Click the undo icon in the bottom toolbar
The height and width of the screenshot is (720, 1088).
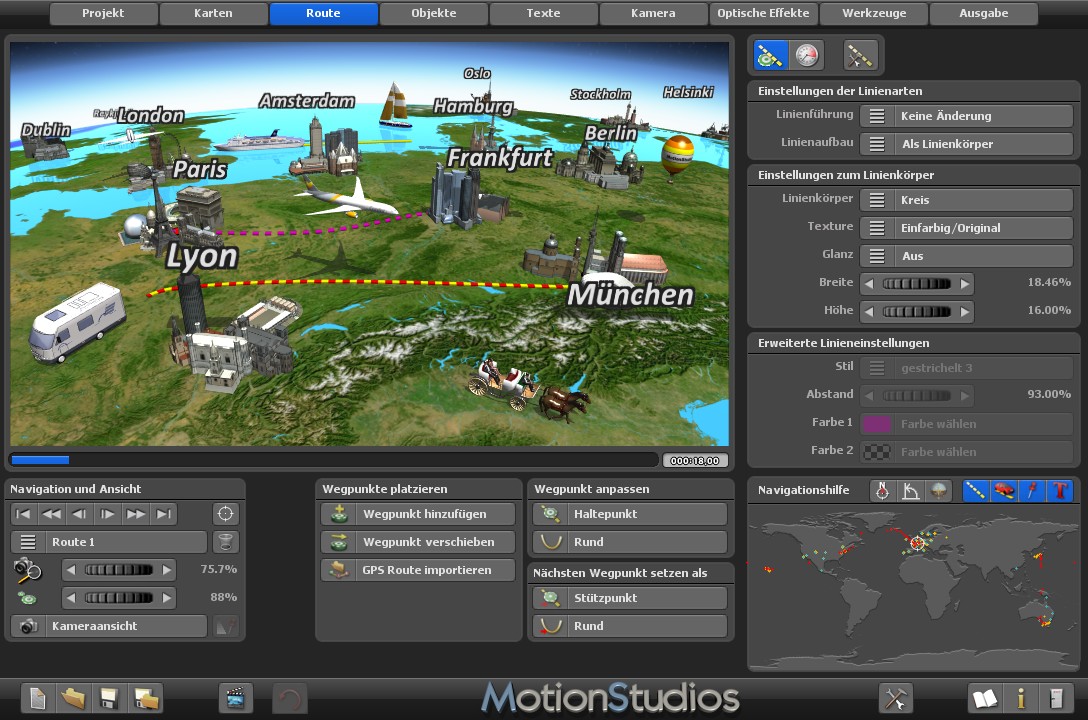pyautogui.click(x=290, y=697)
